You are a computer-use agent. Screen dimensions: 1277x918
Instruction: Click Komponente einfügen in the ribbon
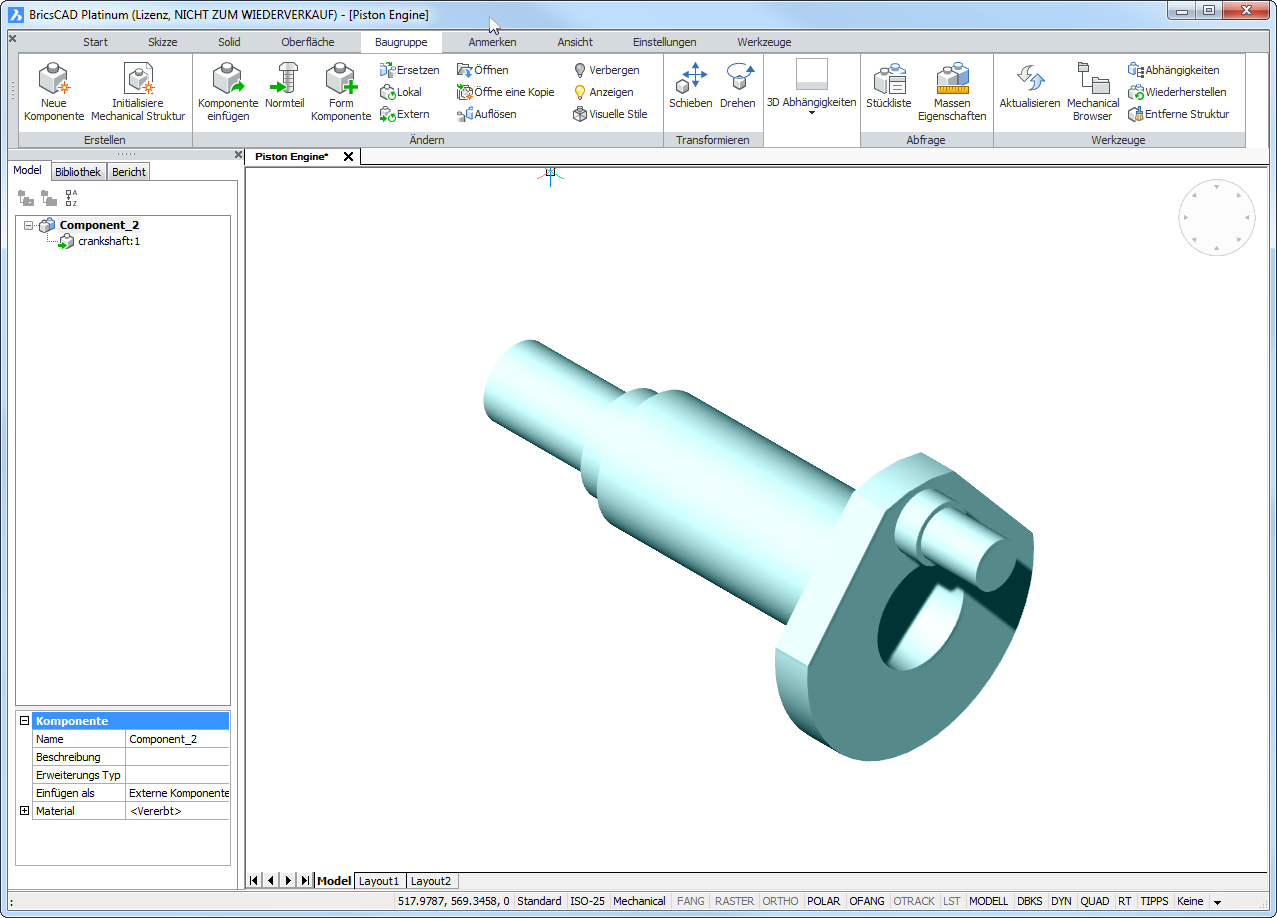(x=228, y=80)
